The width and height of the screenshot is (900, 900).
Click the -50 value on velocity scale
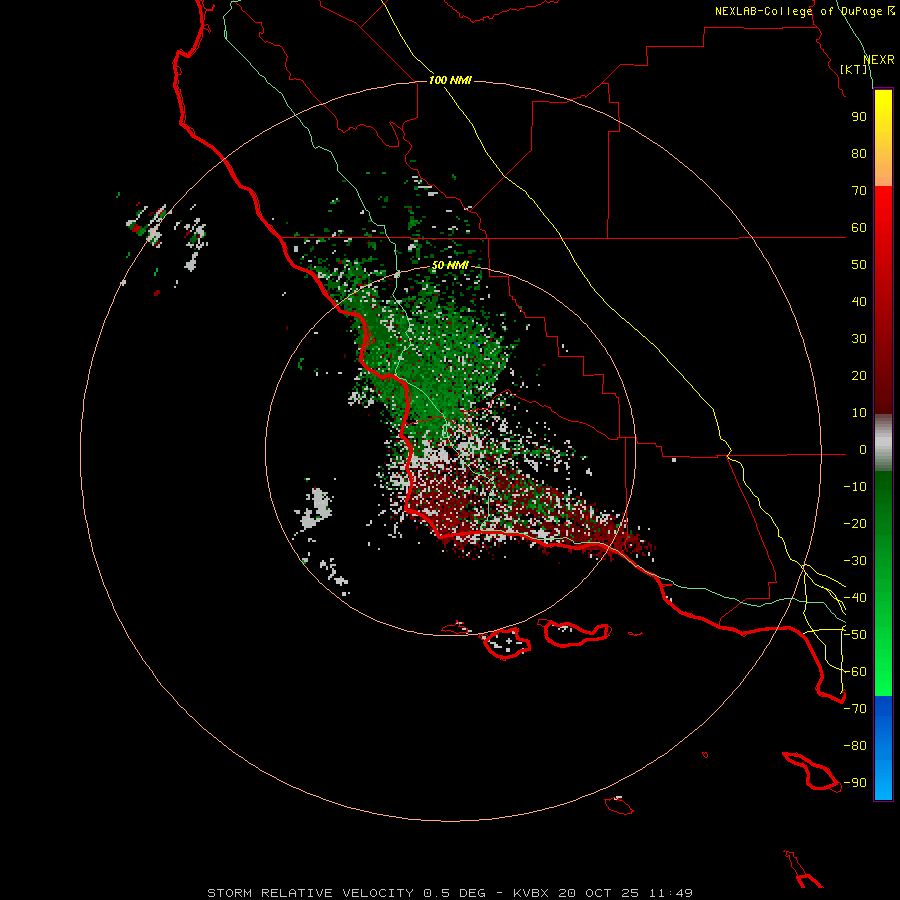tap(855, 635)
